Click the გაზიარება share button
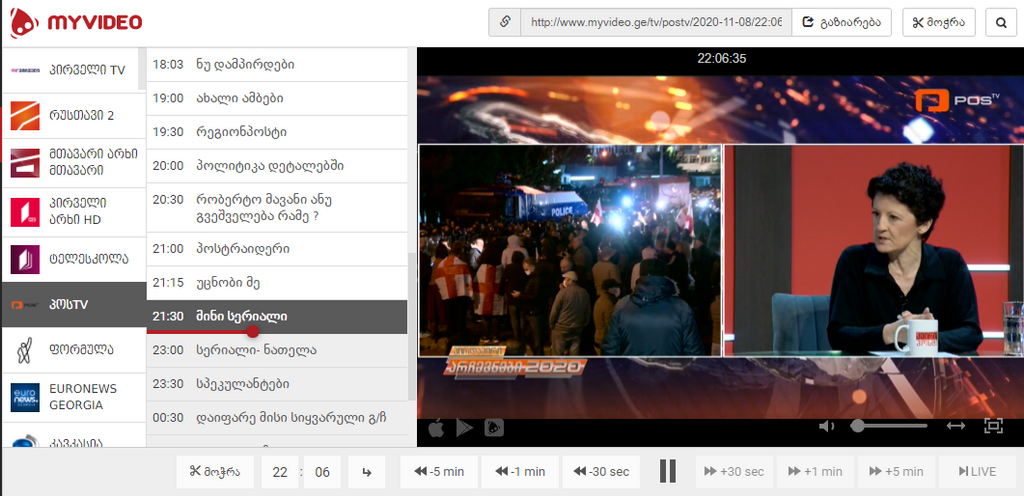Image resolution: width=1024 pixels, height=496 pixels. [x=841, y=22]
